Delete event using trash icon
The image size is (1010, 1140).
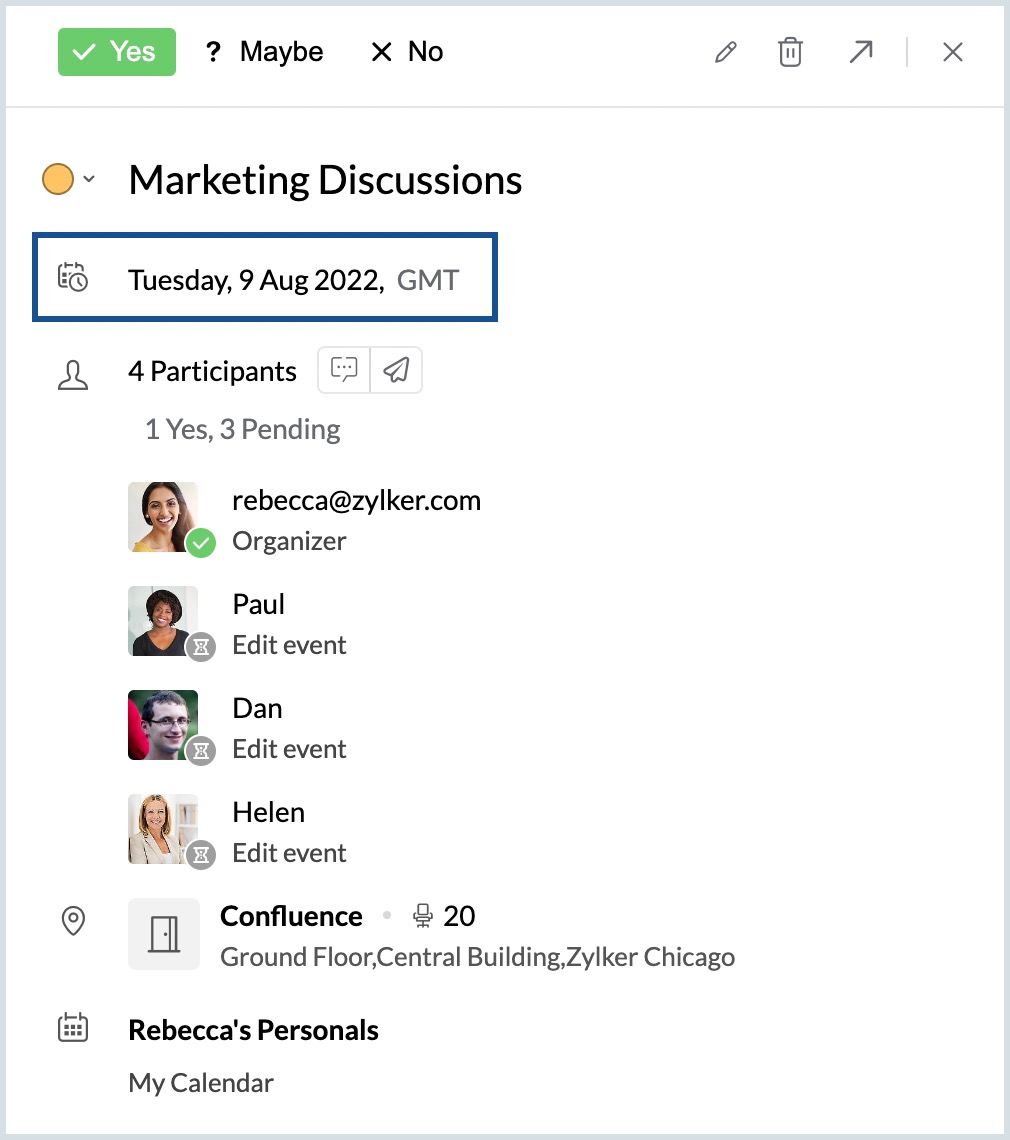790,53
